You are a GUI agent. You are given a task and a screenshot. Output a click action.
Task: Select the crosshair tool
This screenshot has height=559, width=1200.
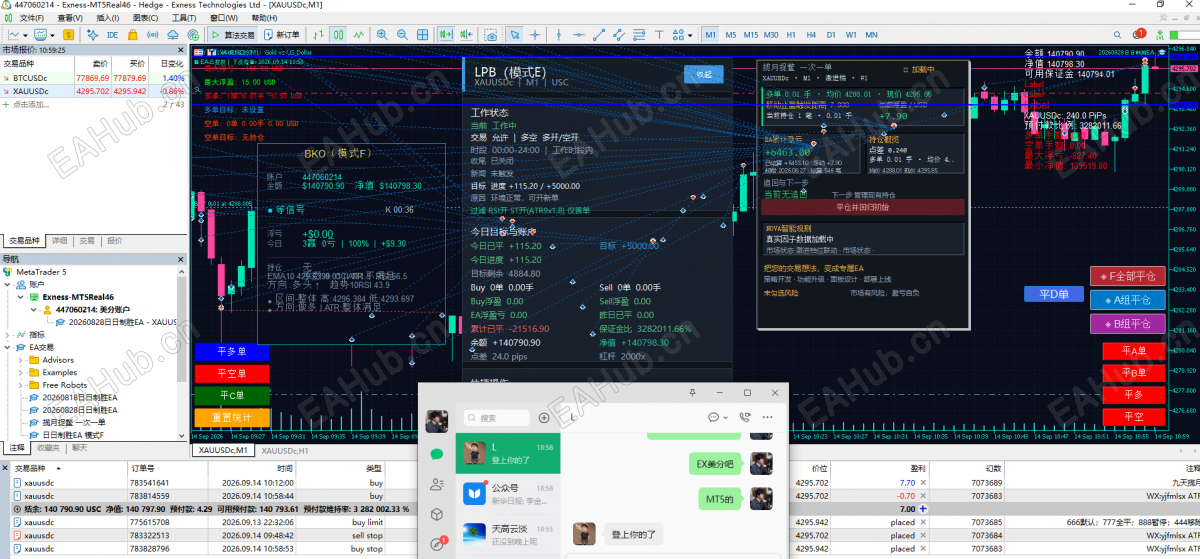tap(535, 35)
